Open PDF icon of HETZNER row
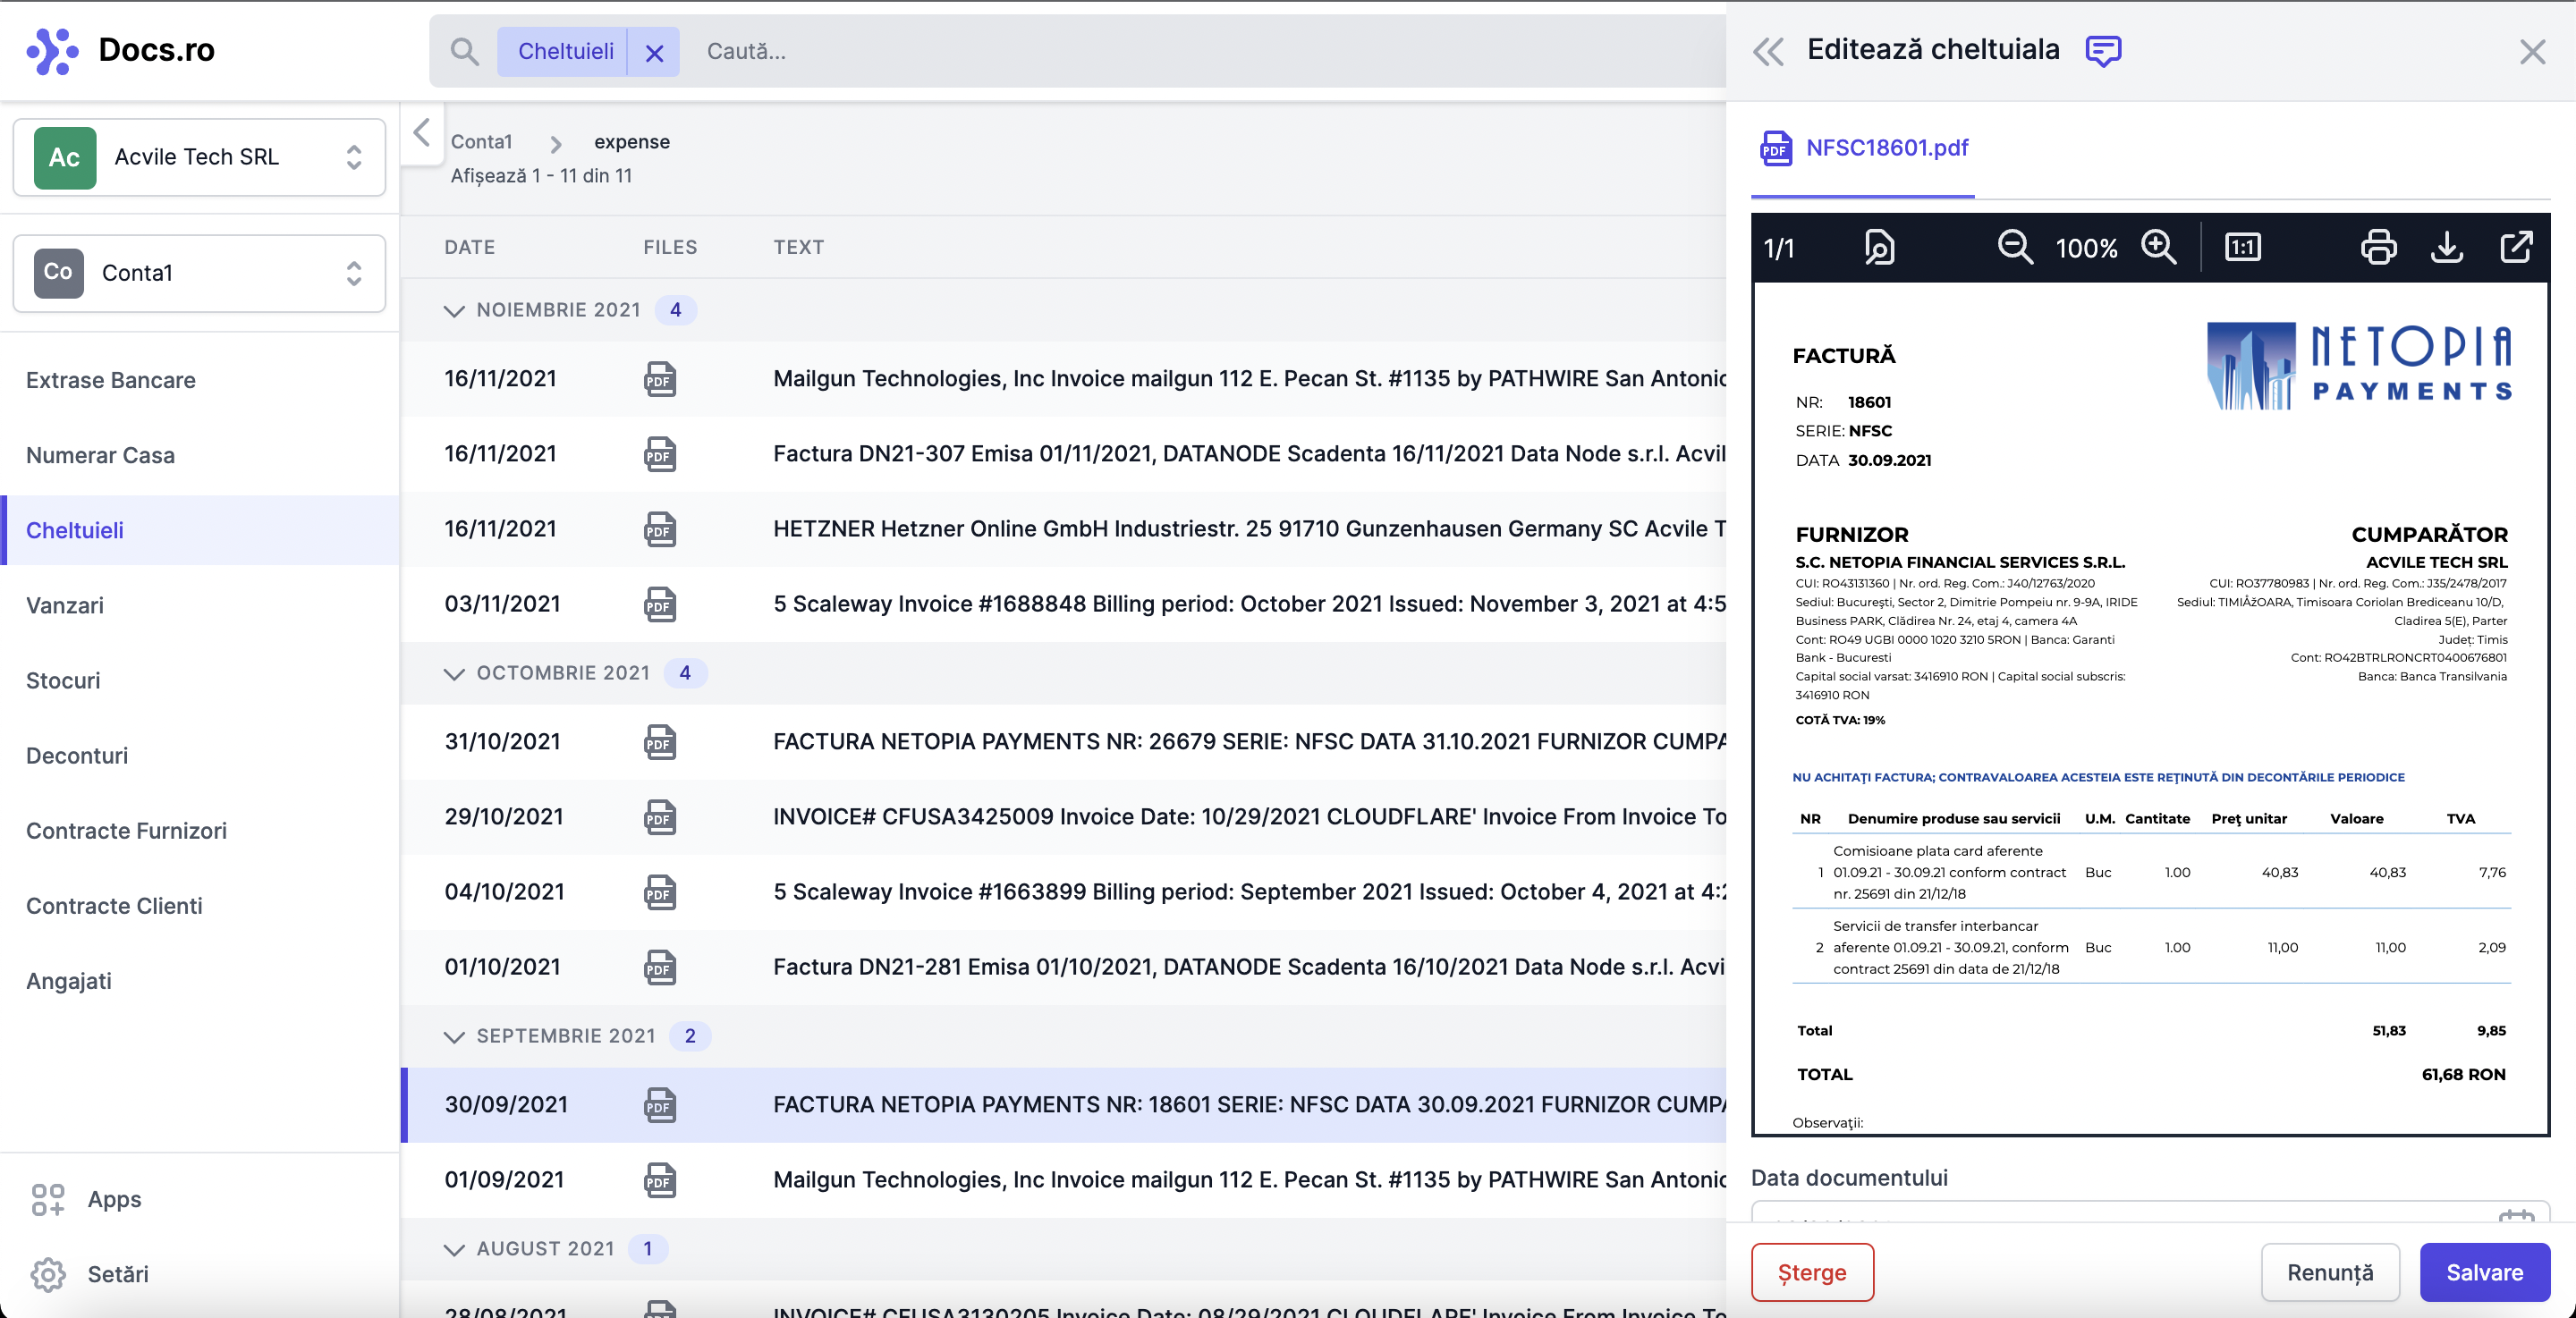2576x1318 pixels. point(660,529)
